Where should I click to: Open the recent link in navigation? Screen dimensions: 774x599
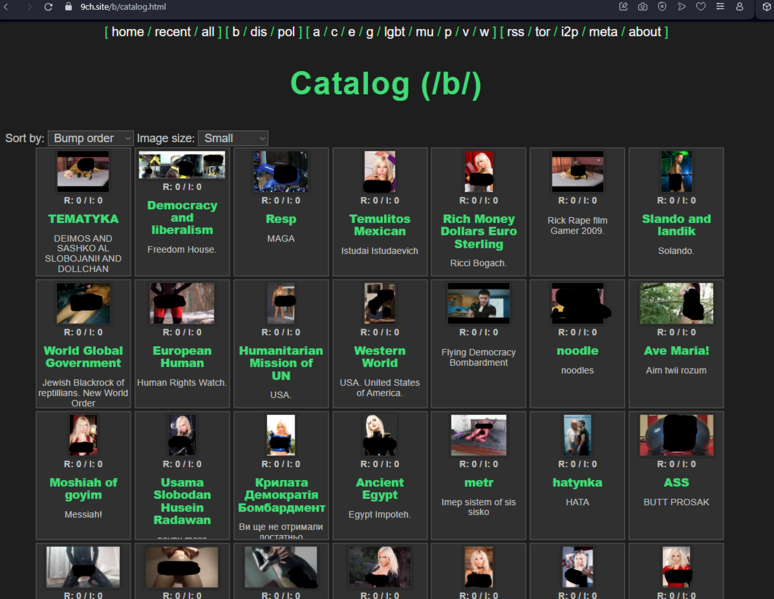172,32
